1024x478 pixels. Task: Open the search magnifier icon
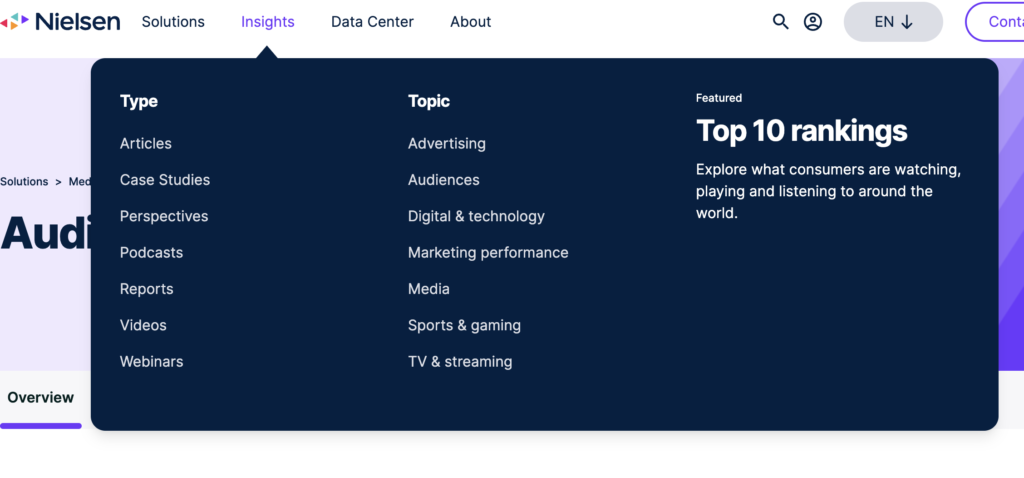pos(780,22)
